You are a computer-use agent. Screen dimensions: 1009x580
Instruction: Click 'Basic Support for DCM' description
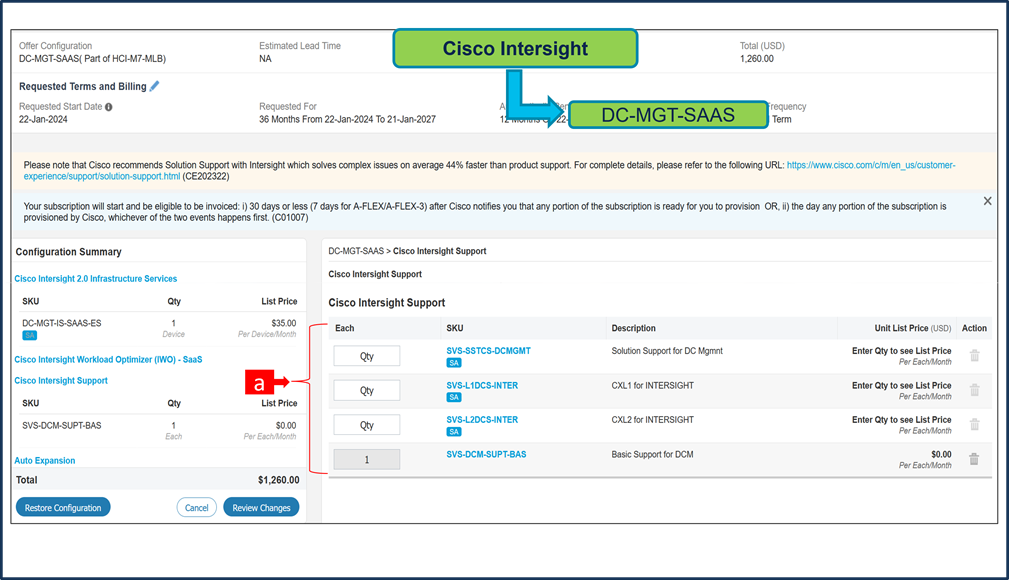coord(653,454)
